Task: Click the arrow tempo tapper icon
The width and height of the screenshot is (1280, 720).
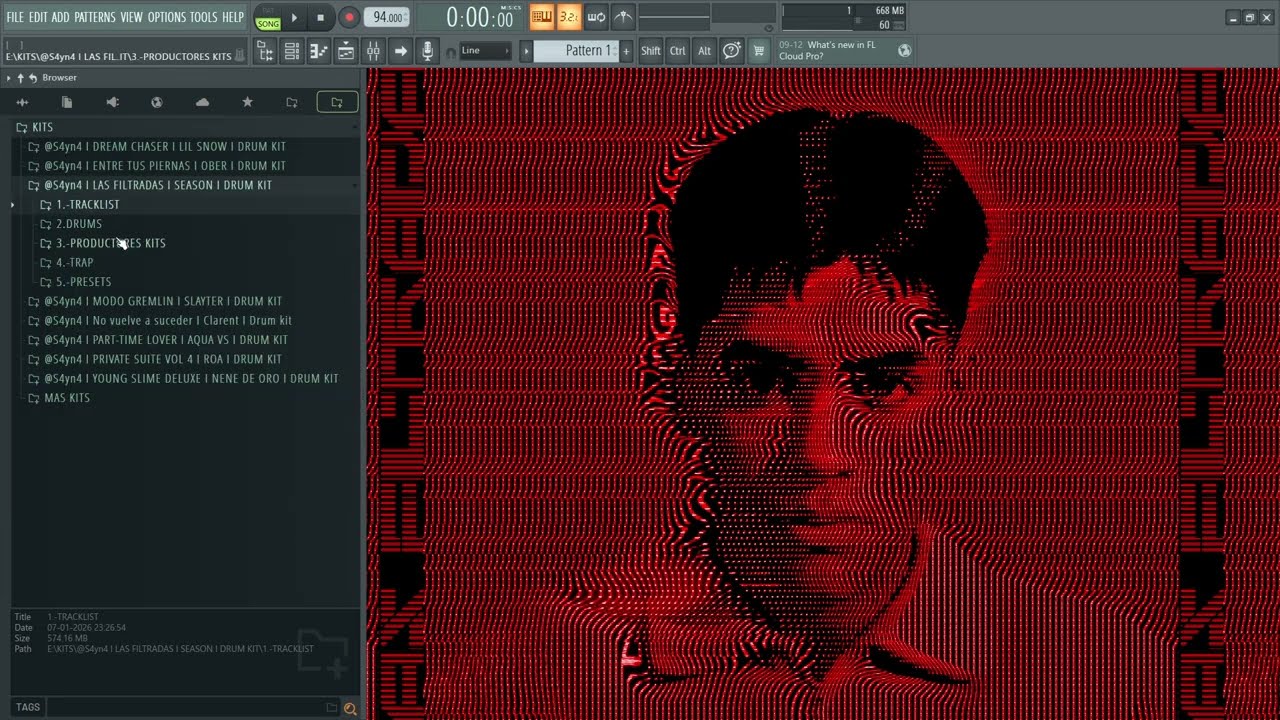Action: click(x=400, y=51)
